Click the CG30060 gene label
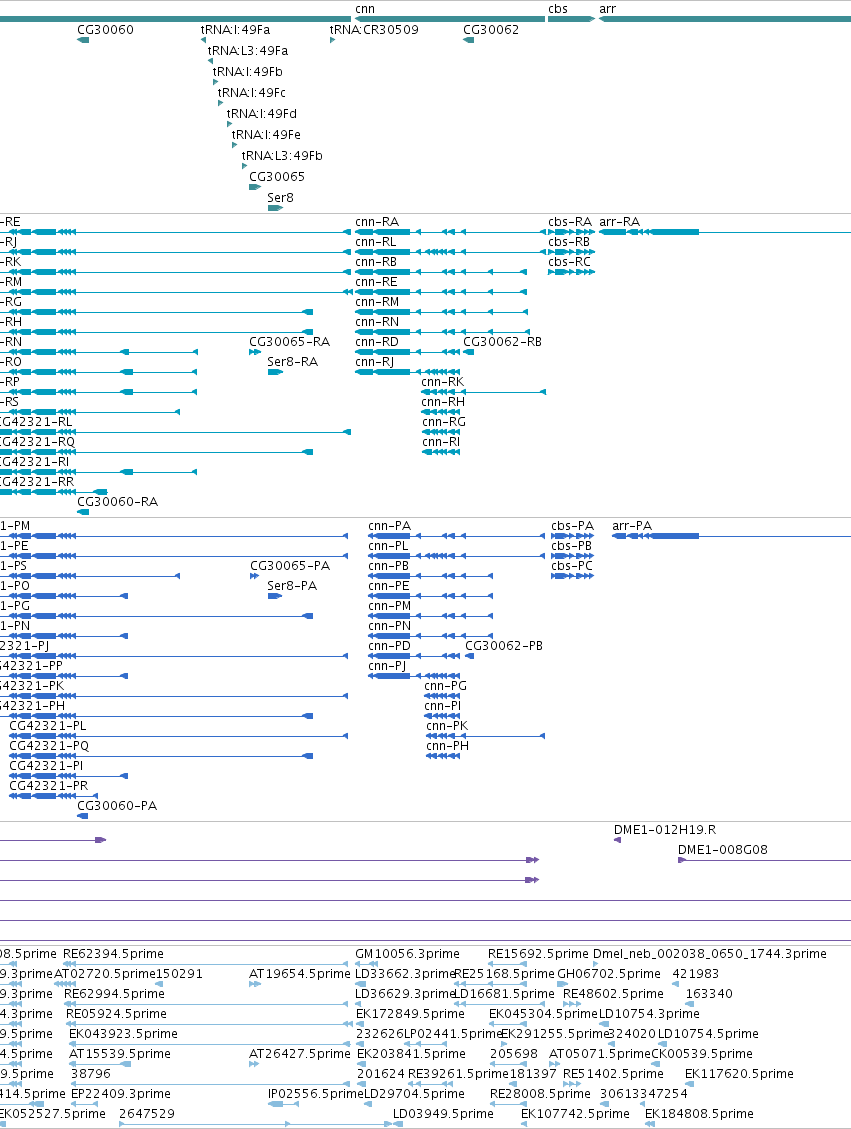 pyautogui.click(x=105, y=30)
